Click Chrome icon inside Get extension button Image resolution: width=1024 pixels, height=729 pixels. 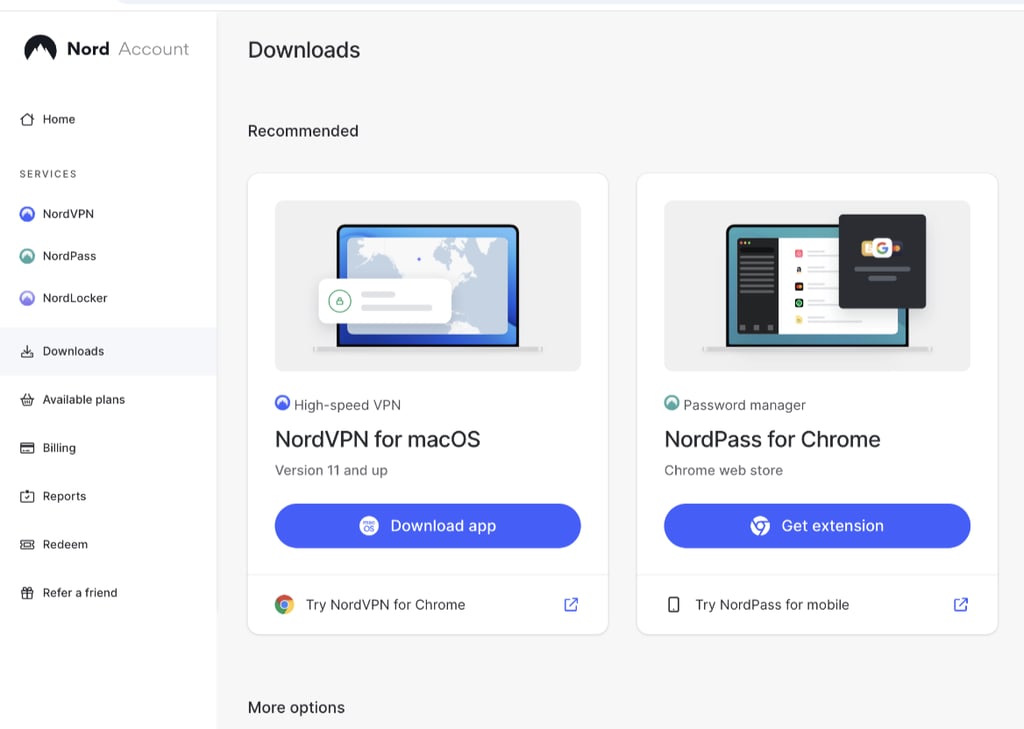(x=760, y=526)
